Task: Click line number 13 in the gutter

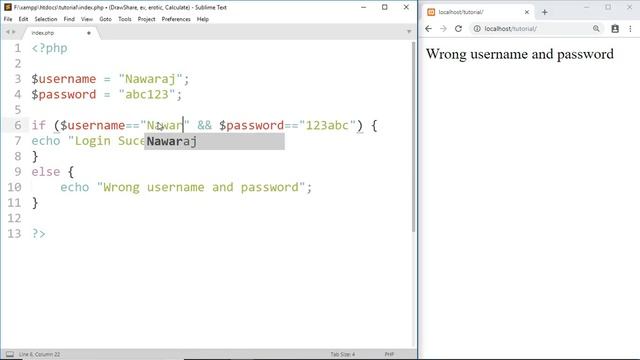Action: click(x=14, y=233)
